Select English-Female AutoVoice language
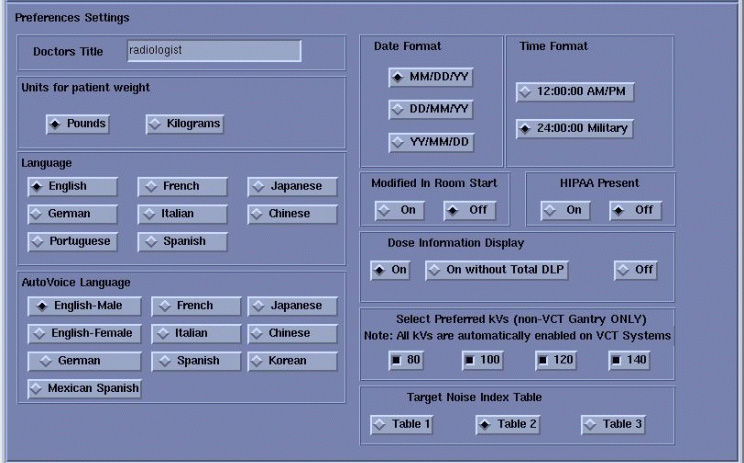This screenshot has width=744, height=463. tap(85, 333)
